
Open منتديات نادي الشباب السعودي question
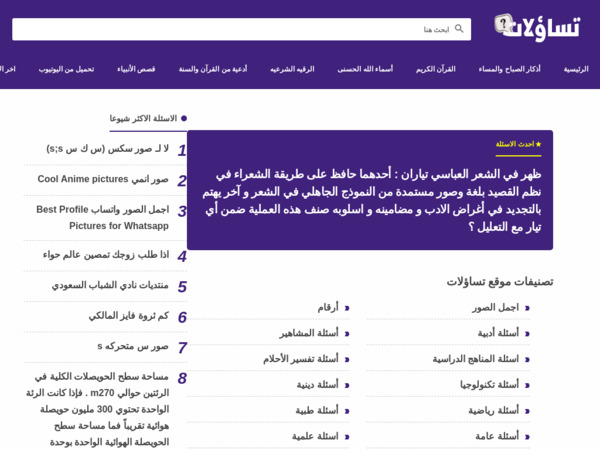110,285
